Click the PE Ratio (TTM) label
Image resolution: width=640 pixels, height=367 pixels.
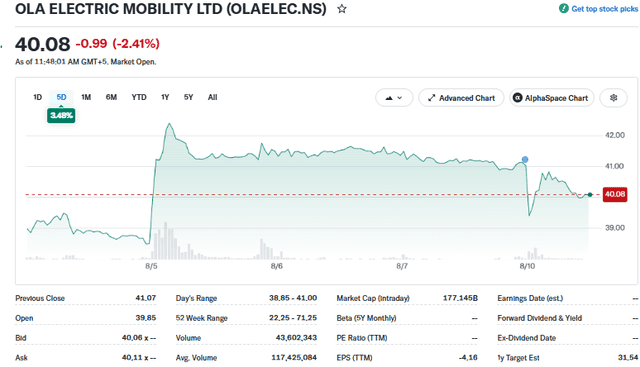(362, 338)
